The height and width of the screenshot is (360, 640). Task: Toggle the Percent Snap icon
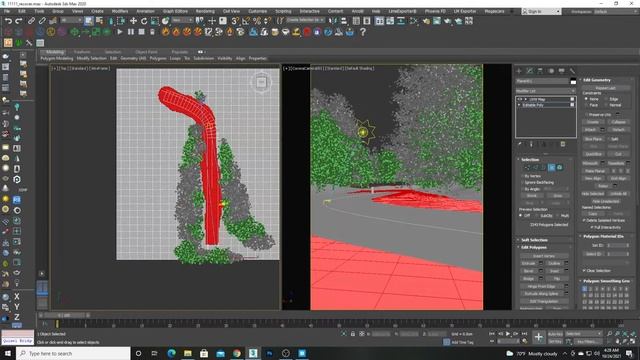(257, 21)
